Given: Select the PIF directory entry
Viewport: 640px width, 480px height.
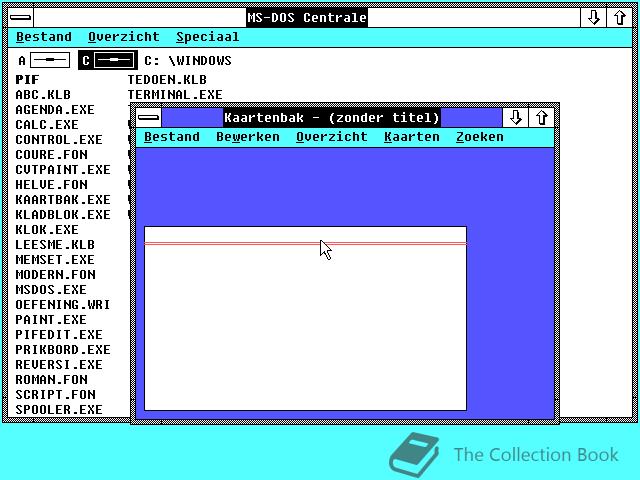Looking at the screenshot, I should 27,80.
